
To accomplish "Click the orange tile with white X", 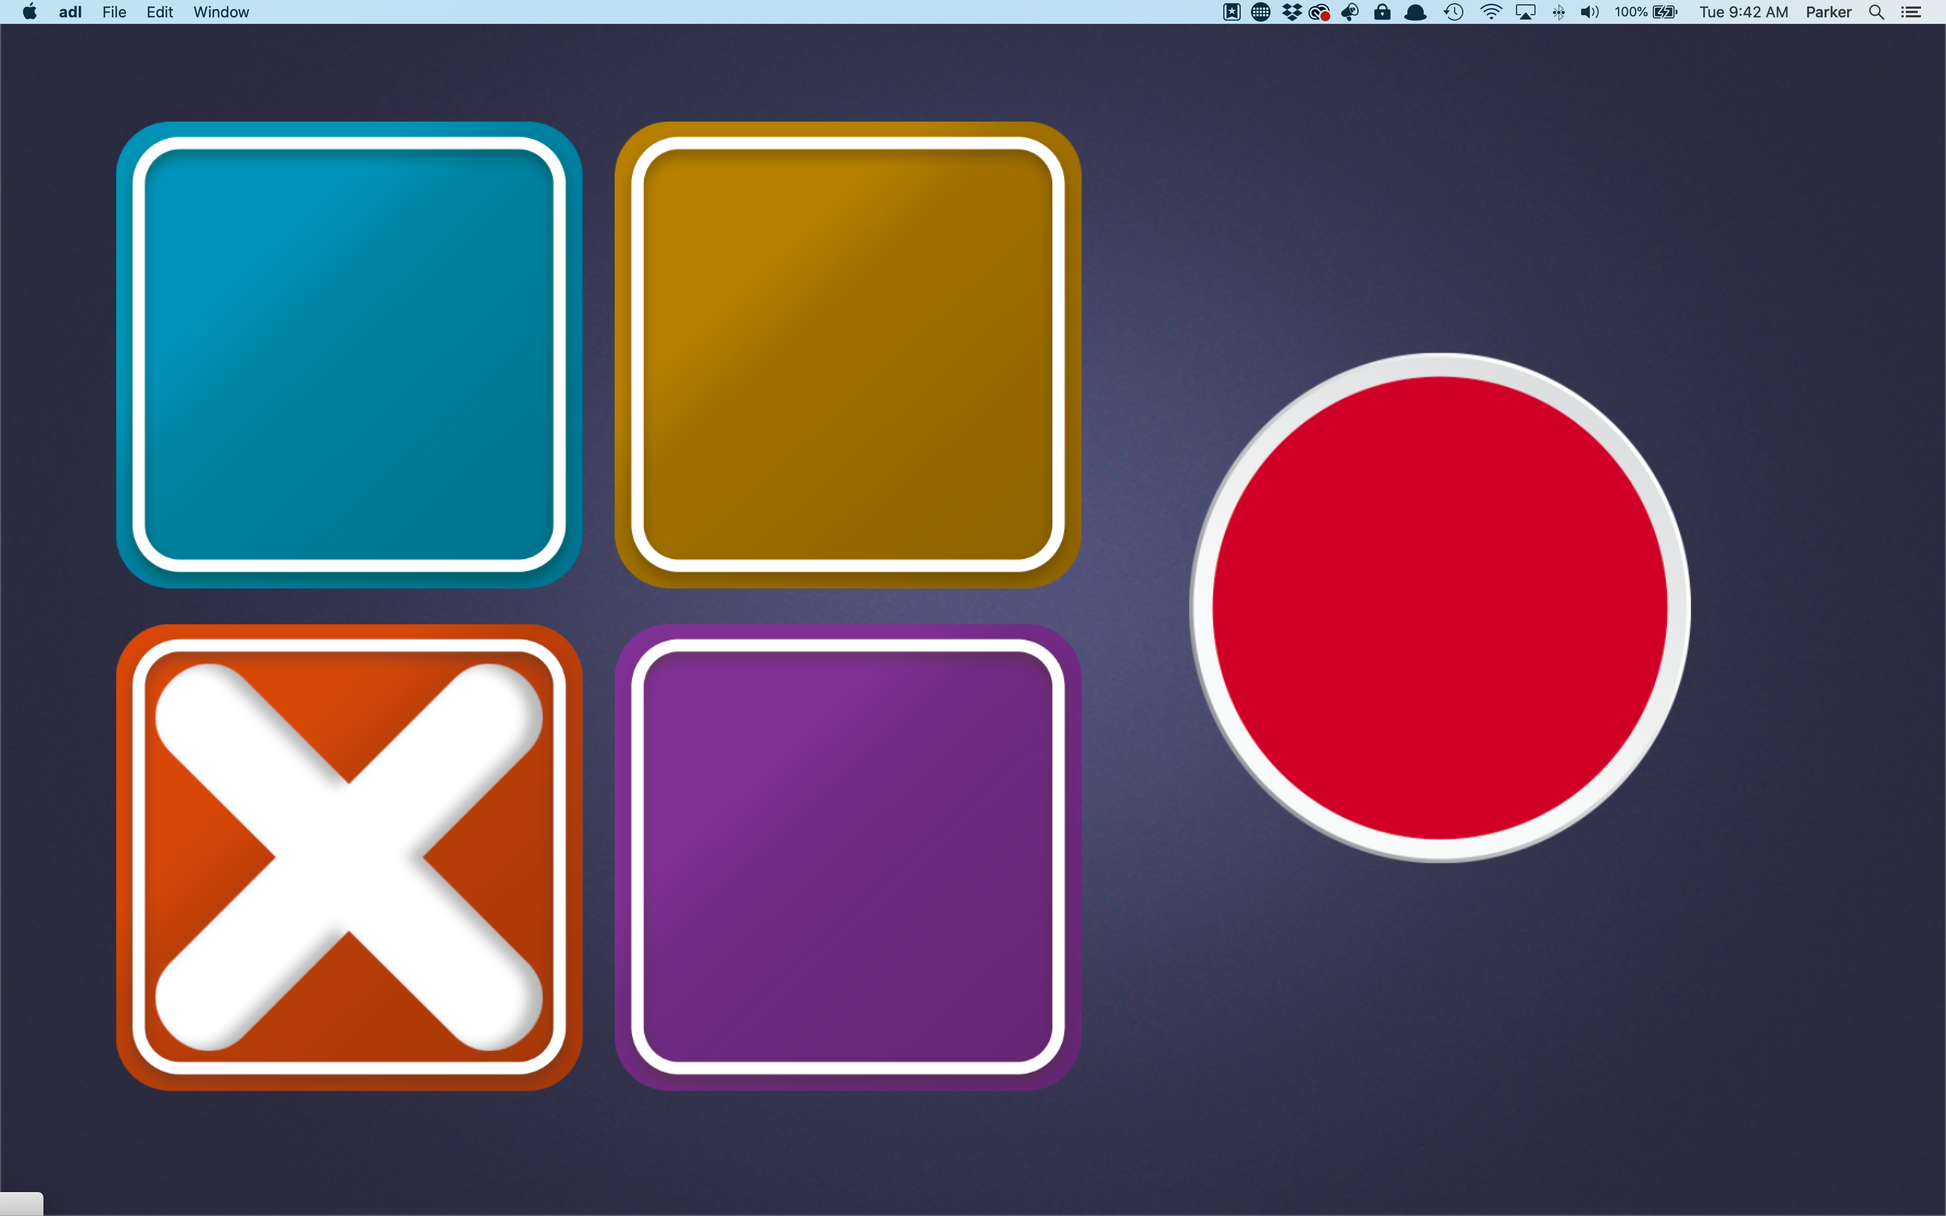I will 349,857.
